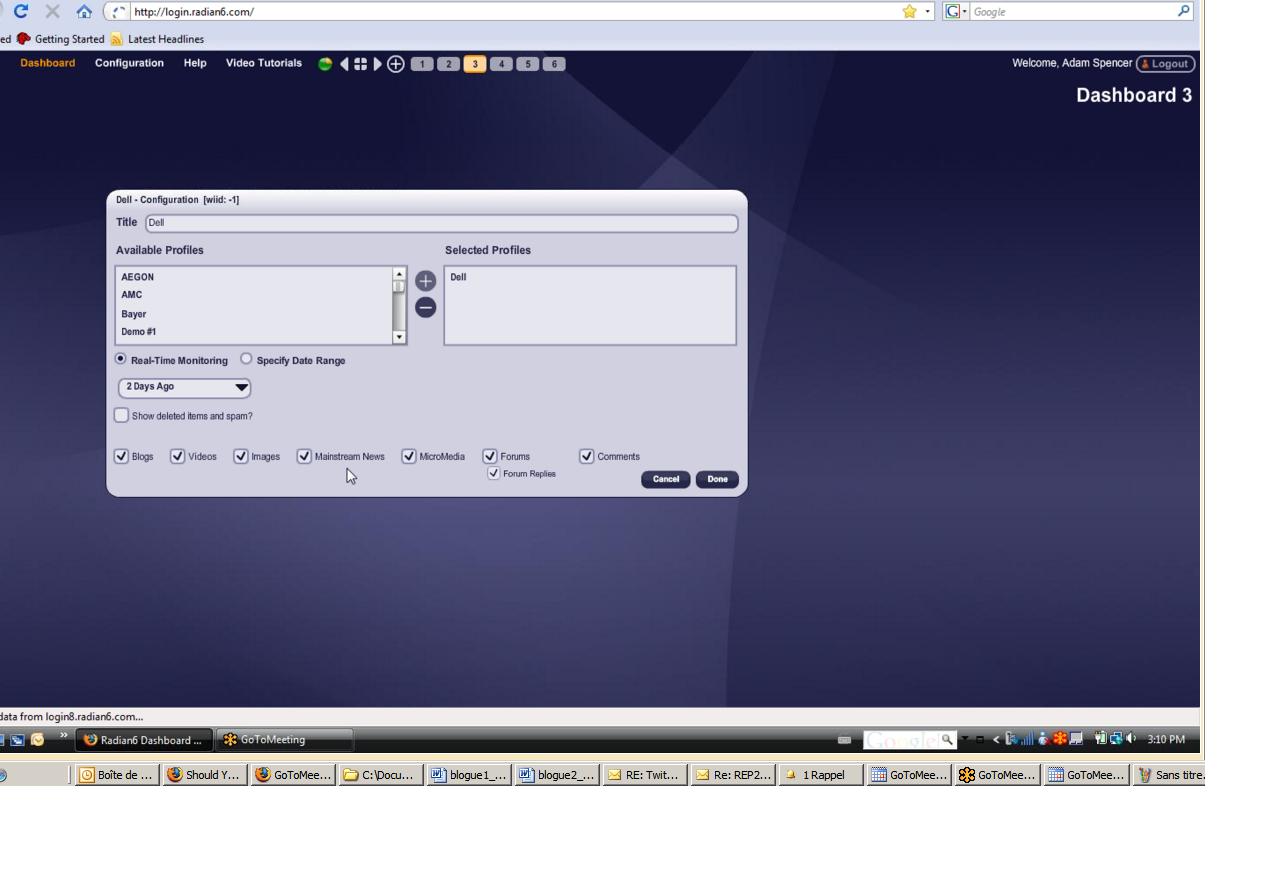Go to next dashboard with right arrow

coord(377,64)
